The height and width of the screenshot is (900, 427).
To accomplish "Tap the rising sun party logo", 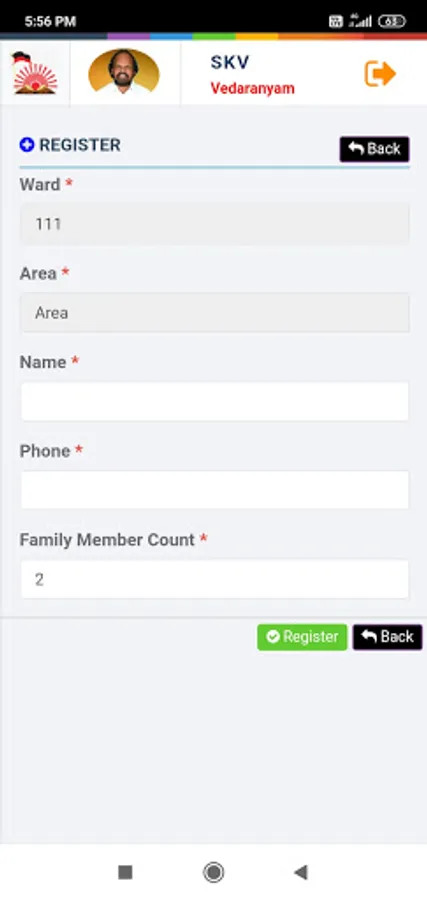I will [35, 73].
